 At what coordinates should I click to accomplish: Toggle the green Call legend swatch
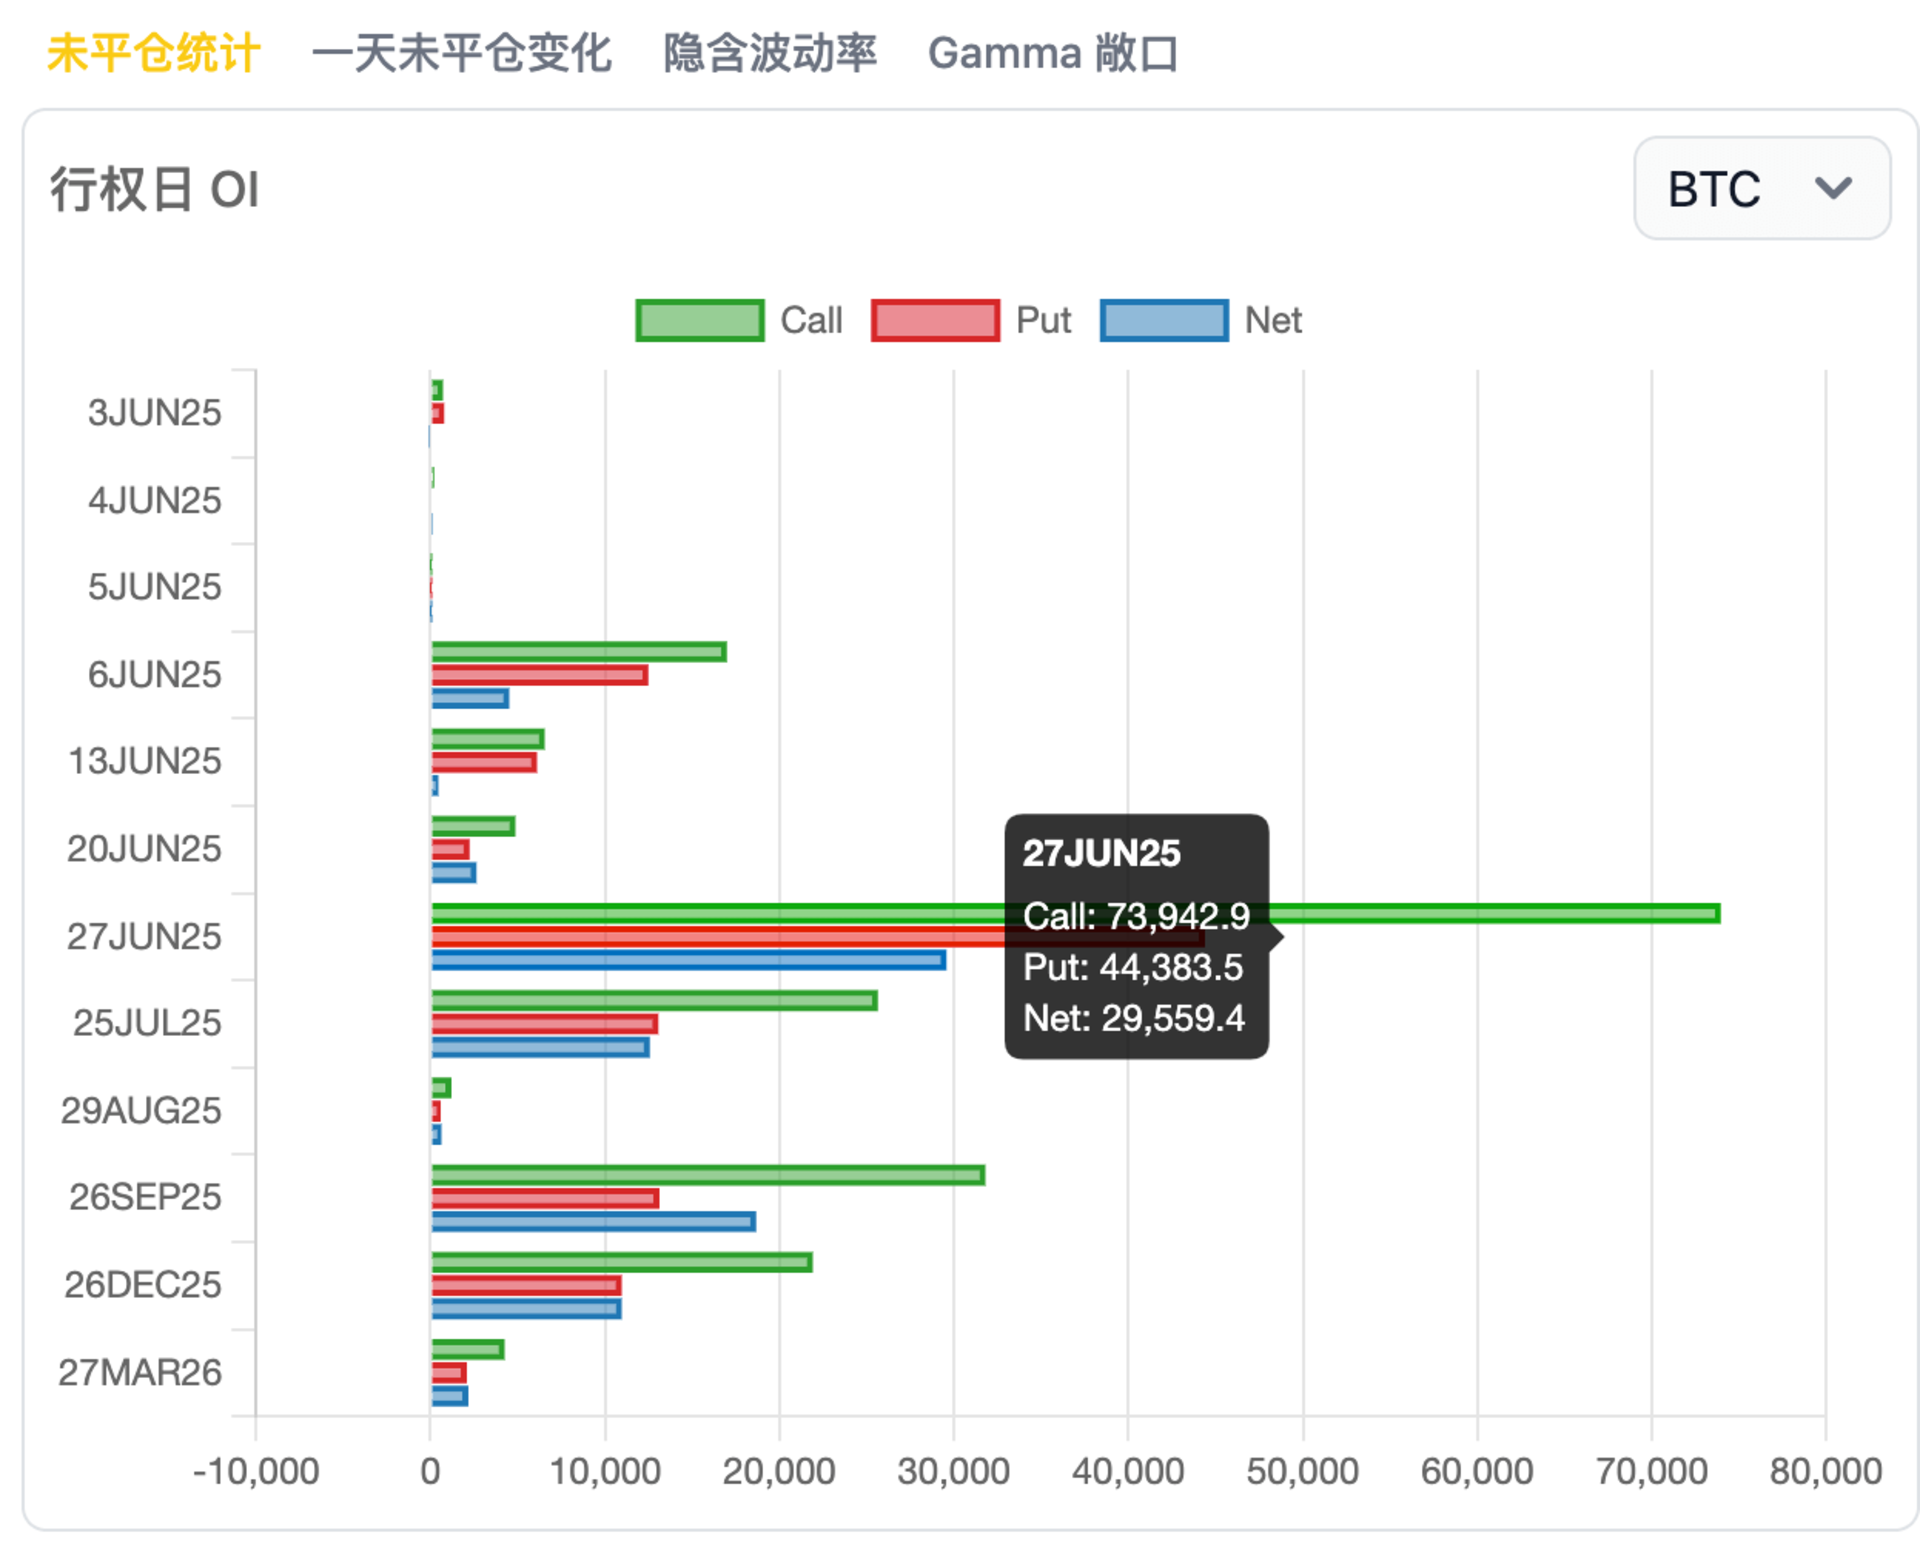(x=700, y=321)
